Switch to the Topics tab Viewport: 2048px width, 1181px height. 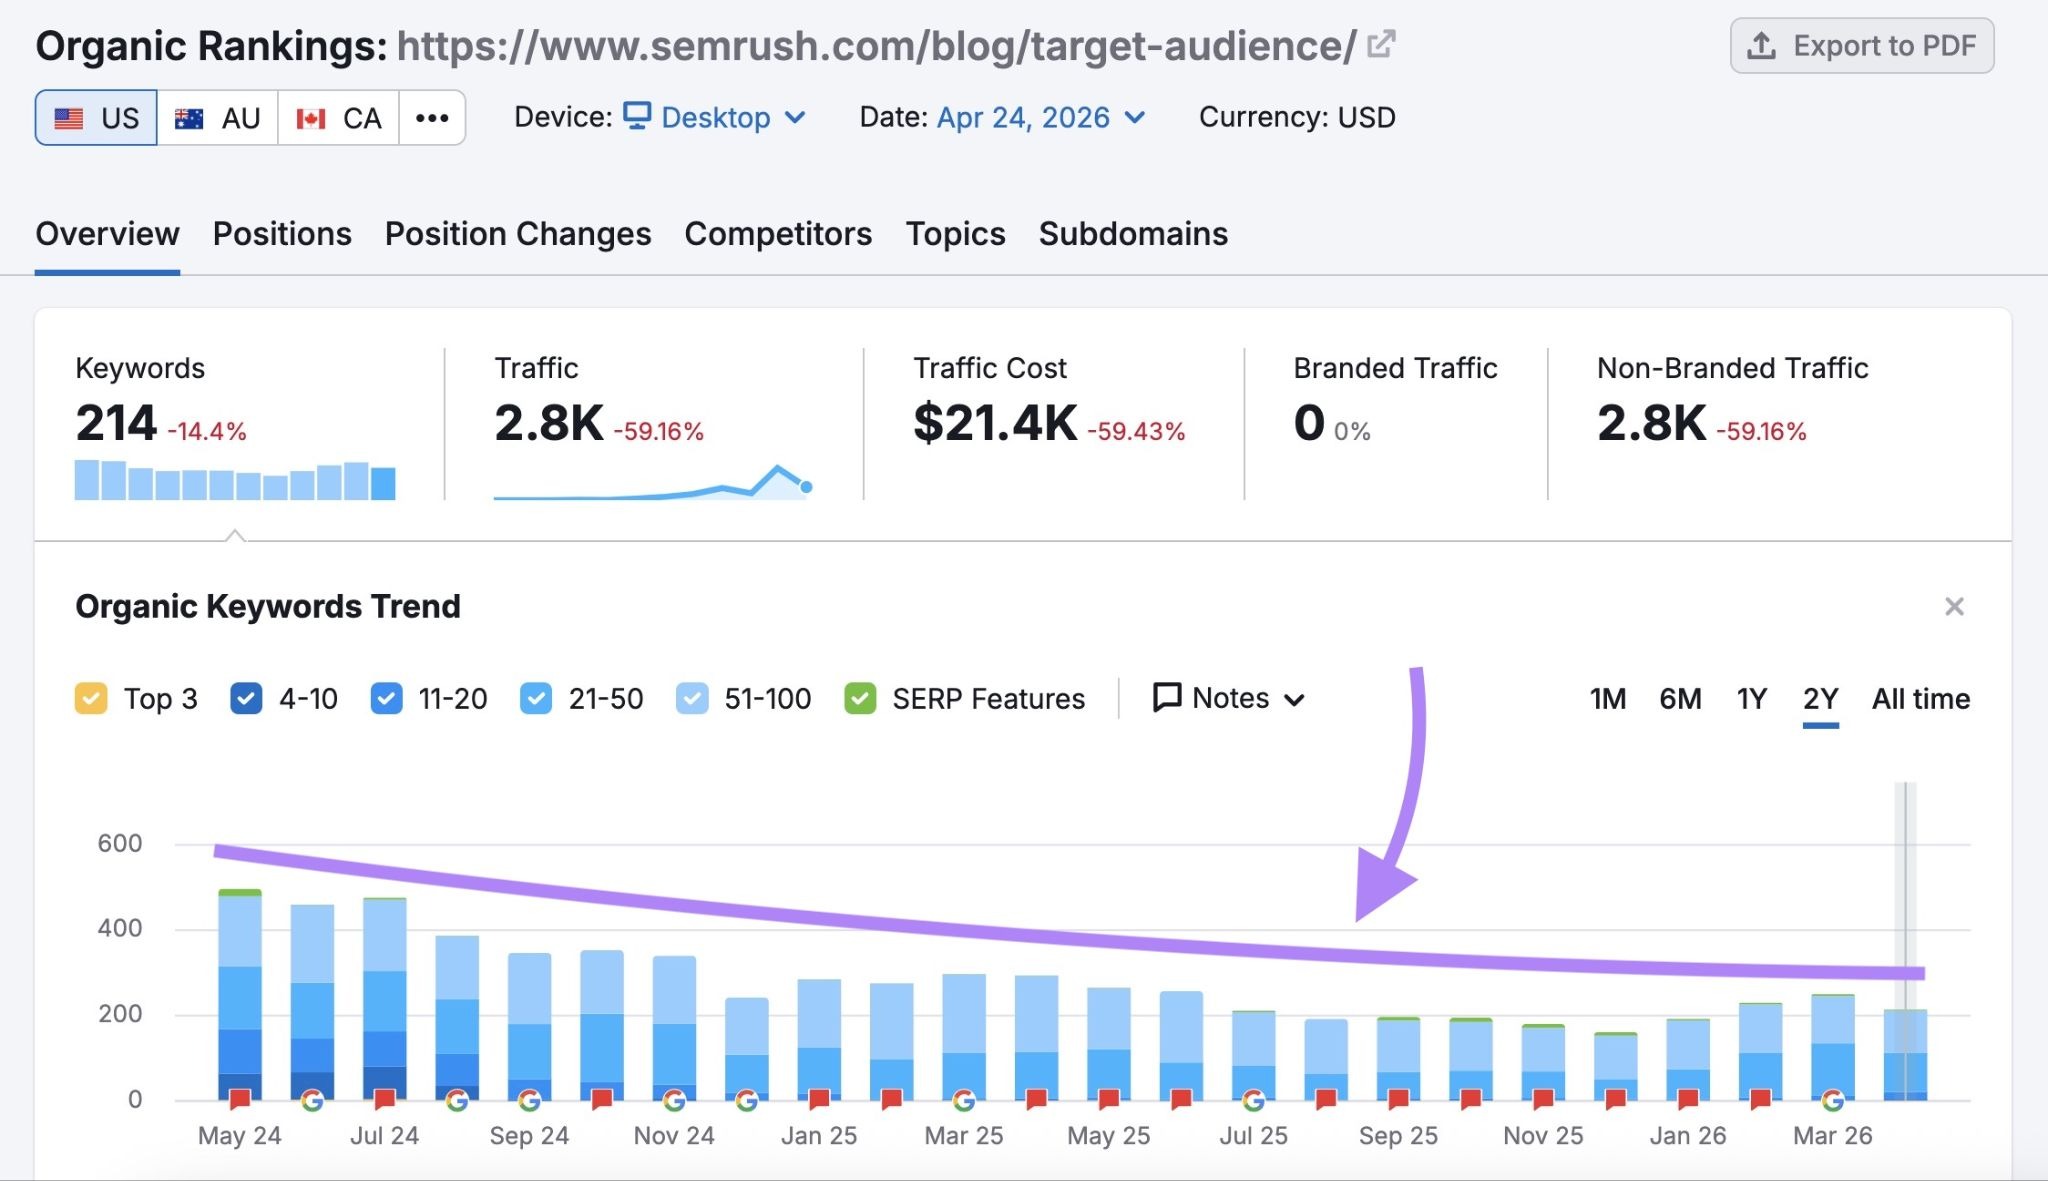click(955, 234)
